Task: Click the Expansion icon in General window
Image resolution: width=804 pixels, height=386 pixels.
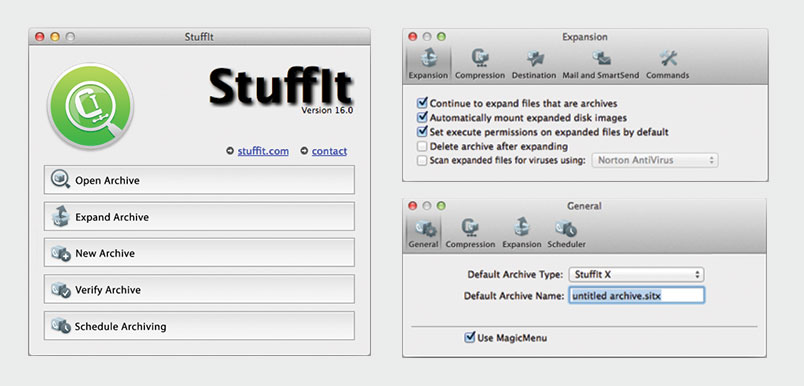Action: pyautogui.click(x=521, y=234)
